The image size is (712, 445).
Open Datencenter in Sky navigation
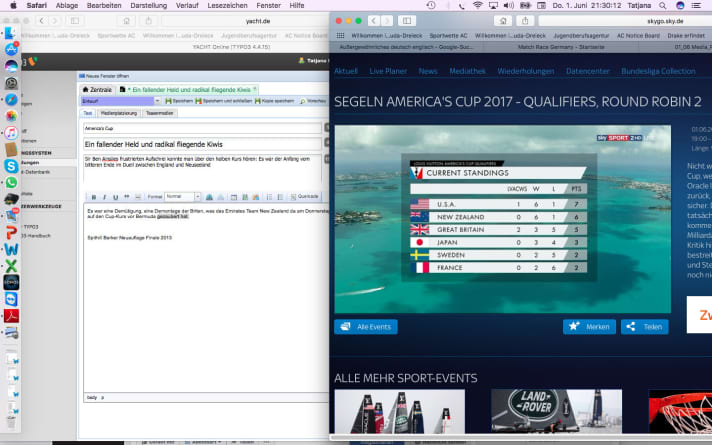[588, 71]
